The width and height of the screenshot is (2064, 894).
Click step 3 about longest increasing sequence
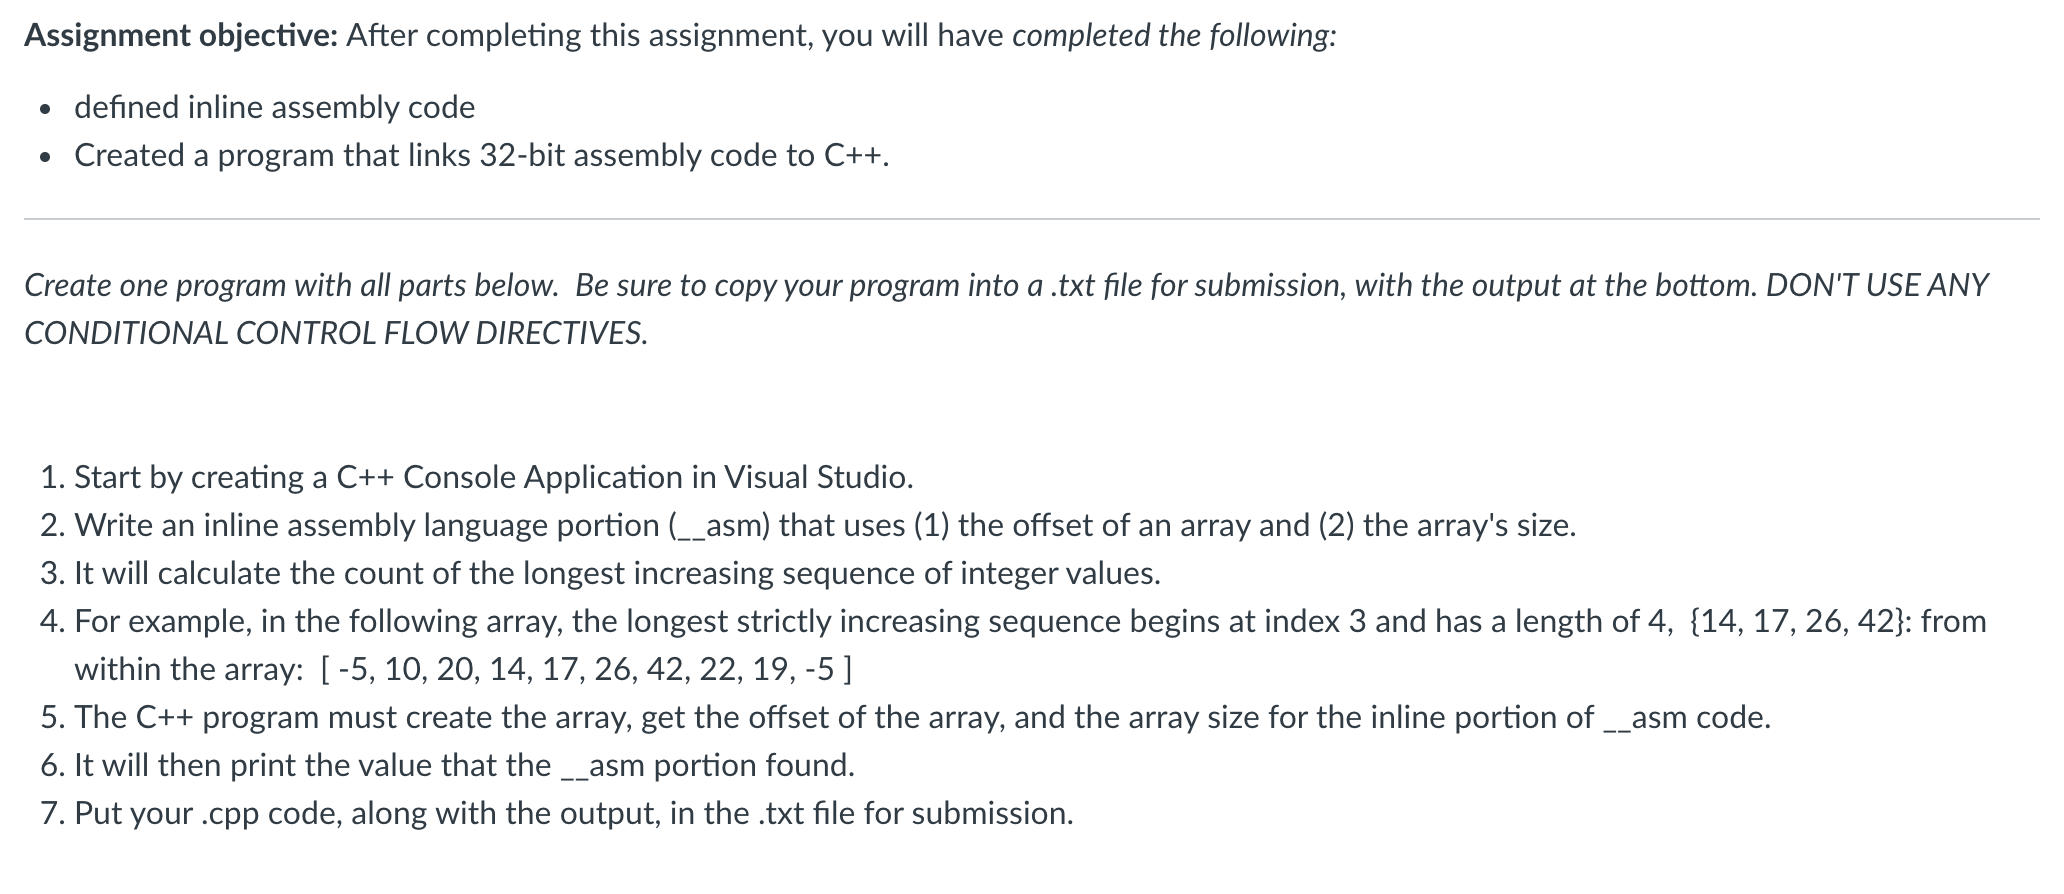[617, 574]
